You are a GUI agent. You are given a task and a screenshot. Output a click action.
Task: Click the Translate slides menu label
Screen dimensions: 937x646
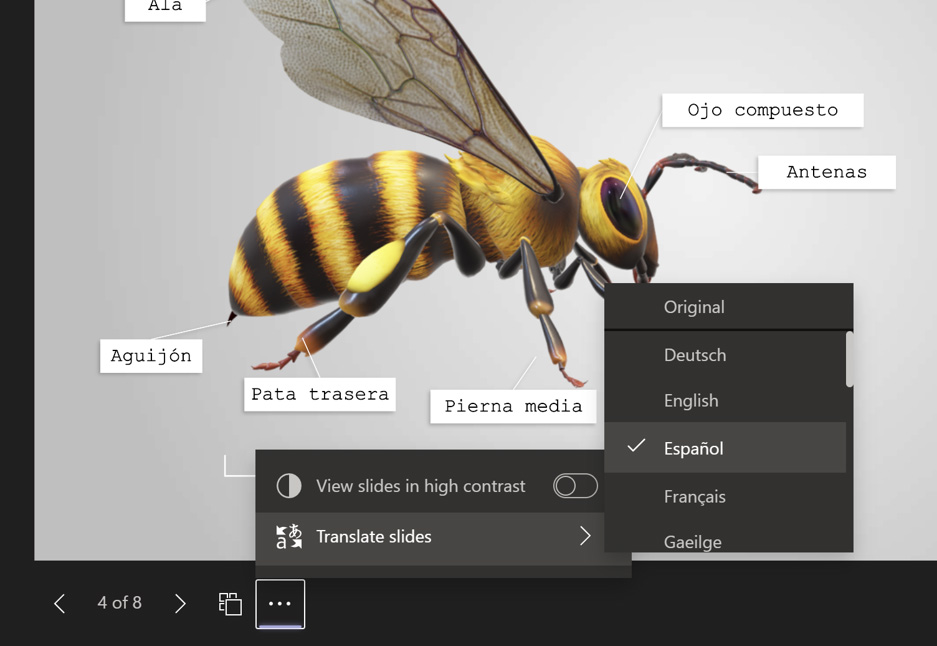374,537
